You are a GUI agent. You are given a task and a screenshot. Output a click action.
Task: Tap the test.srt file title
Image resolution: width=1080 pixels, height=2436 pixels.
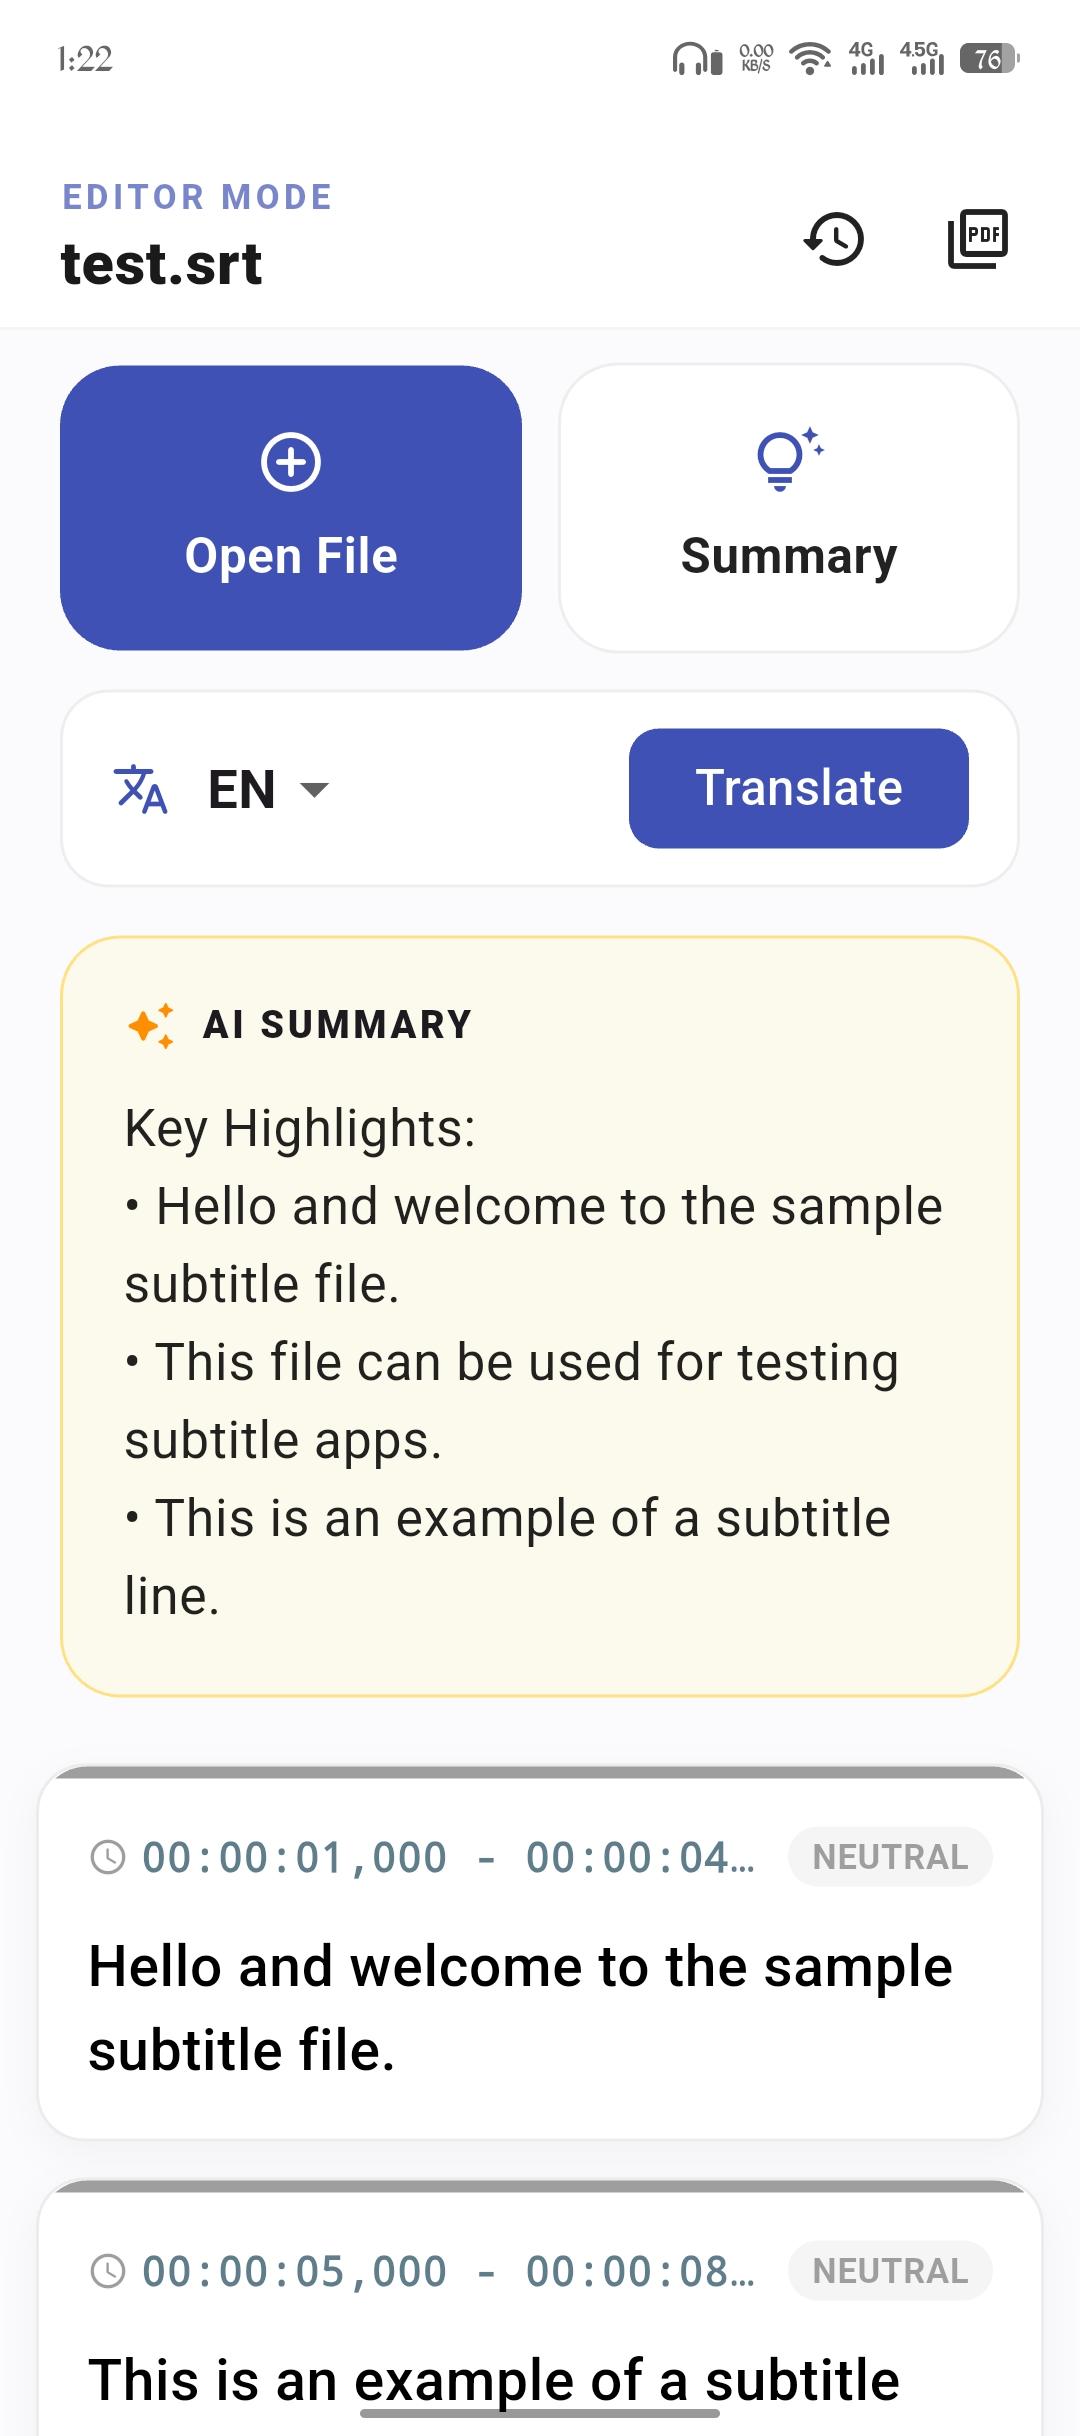click(x=162, y=265)
